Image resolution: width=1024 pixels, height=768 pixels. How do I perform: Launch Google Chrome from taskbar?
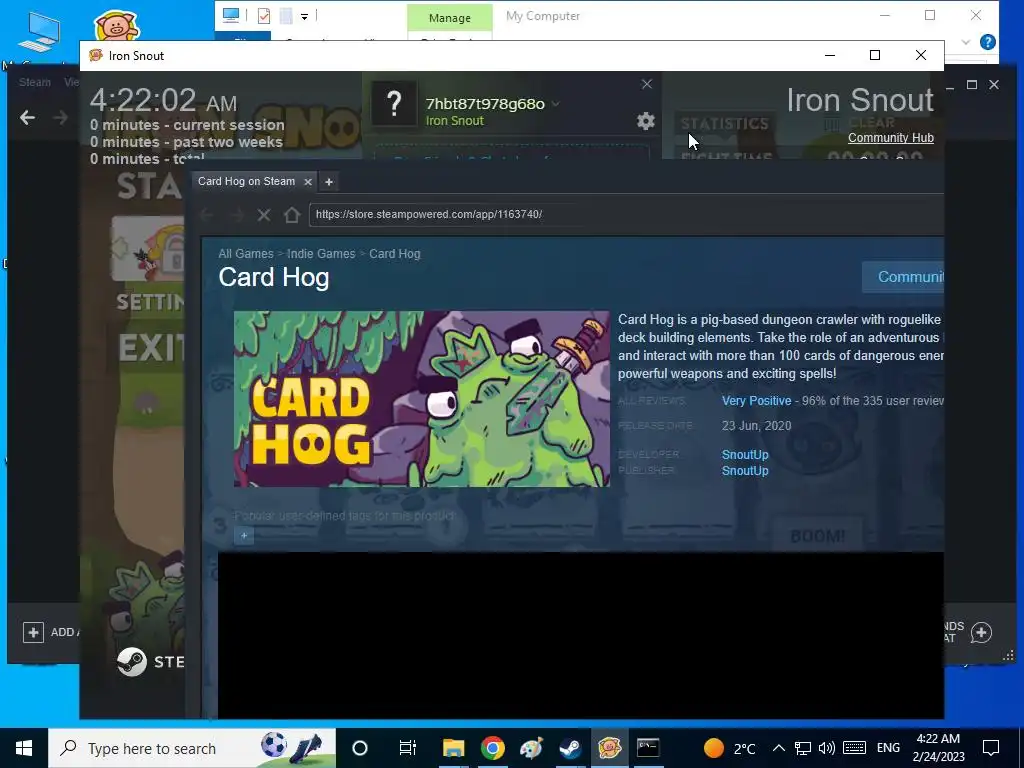[x=492, y=748]
